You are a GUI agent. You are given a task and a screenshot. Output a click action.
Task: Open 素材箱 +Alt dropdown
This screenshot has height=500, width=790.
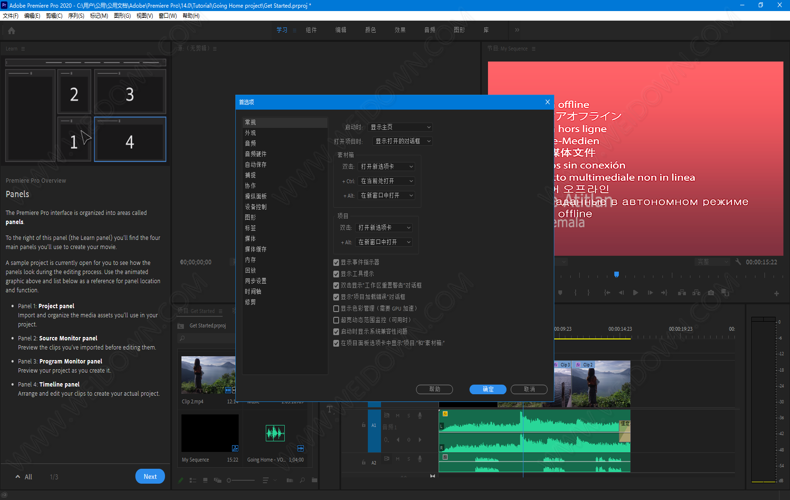(386, 196)
